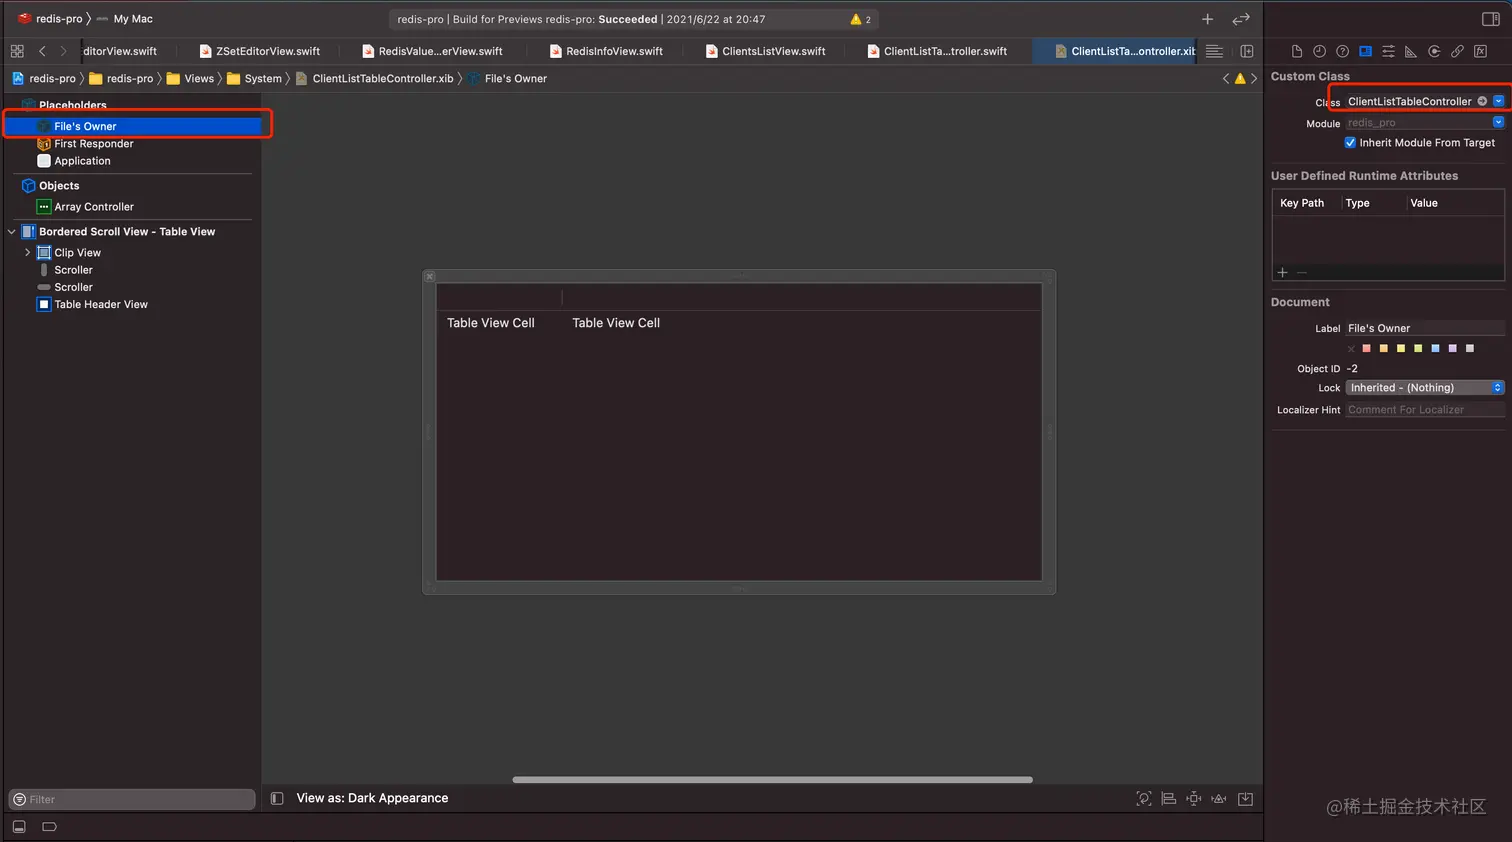Open the History inspector clock icon

(1319, 51)
